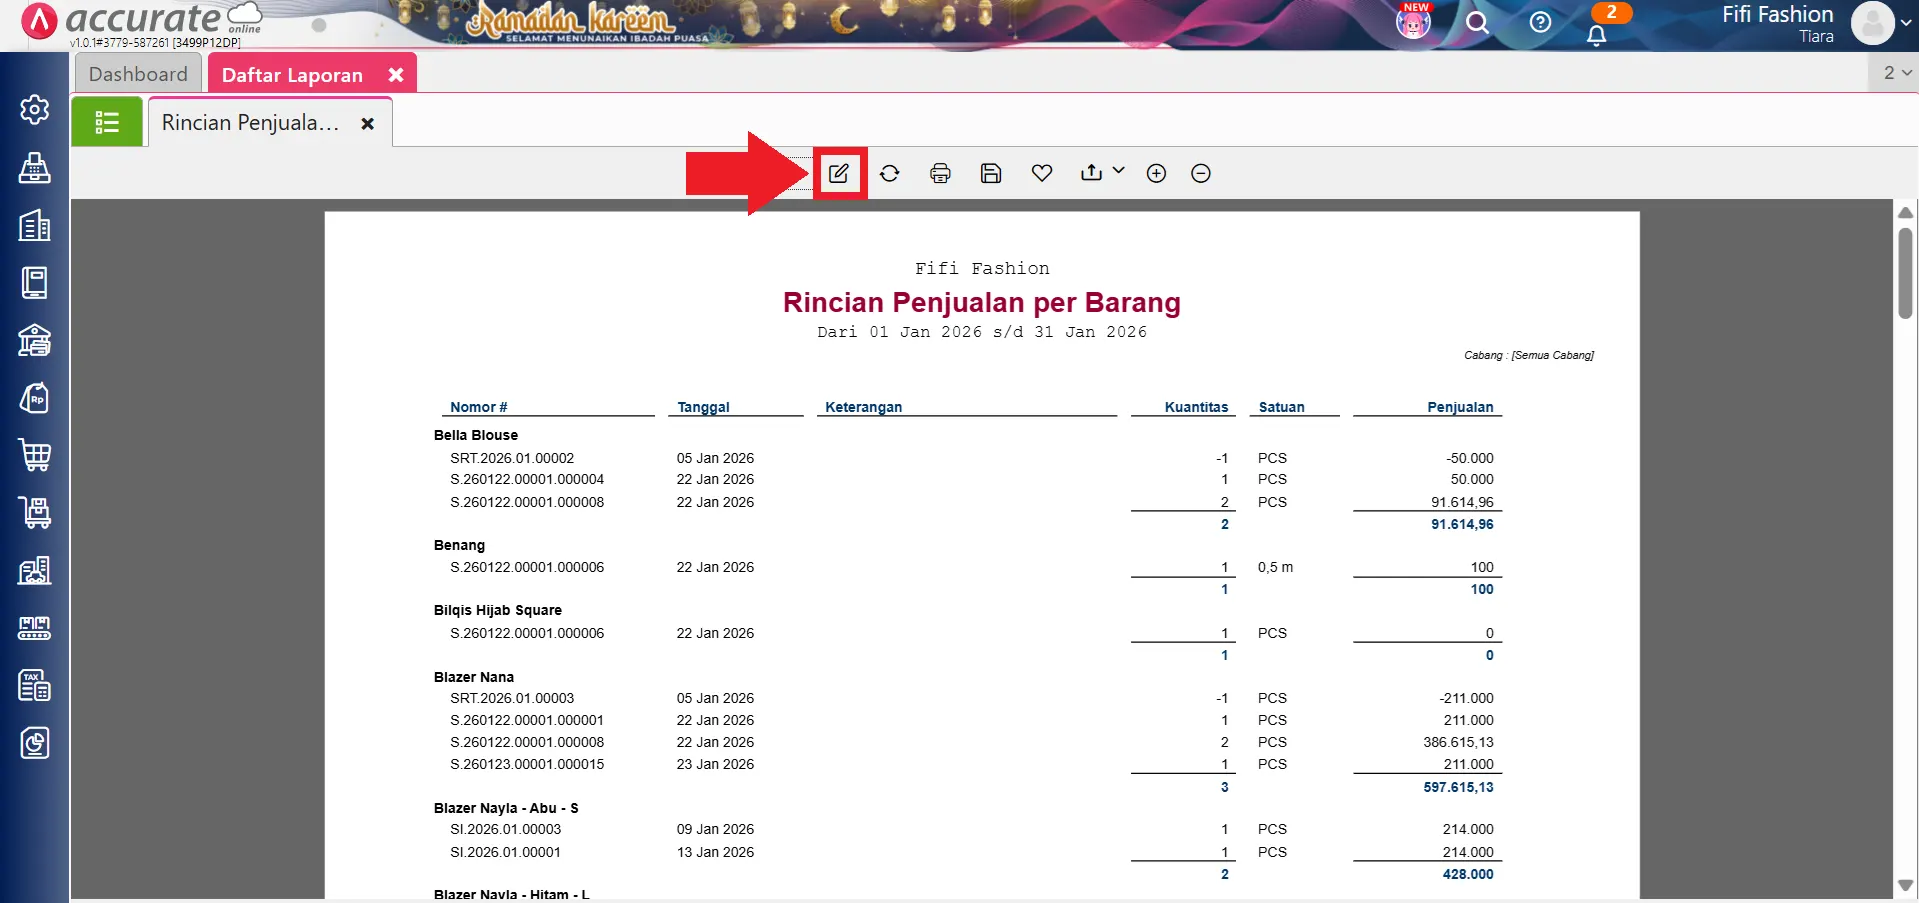This screenshot has height=903, width=1919.
Task: Mark the report as favorite with the heart icon
Action: coord(1042,173)
